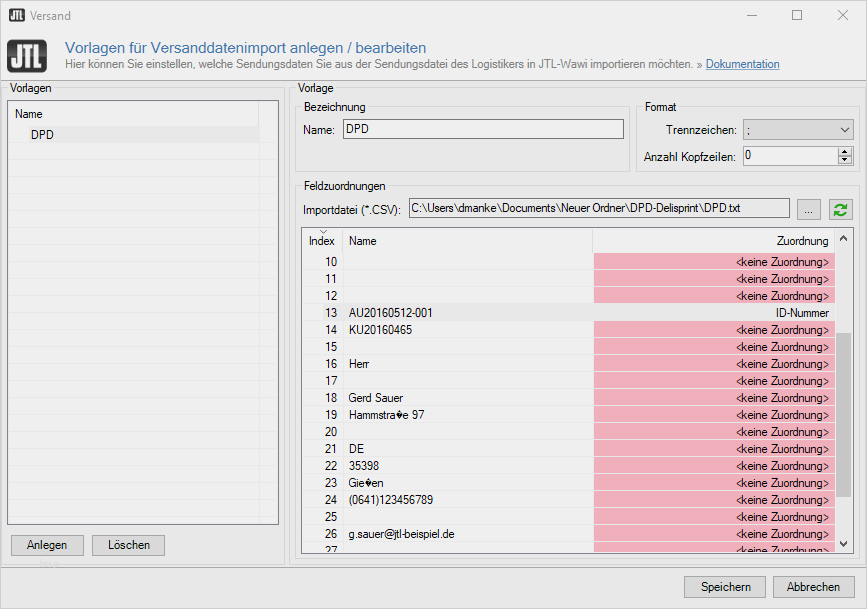Click the Löschen button
The image size is (867, 609).
tap(128, 545)
